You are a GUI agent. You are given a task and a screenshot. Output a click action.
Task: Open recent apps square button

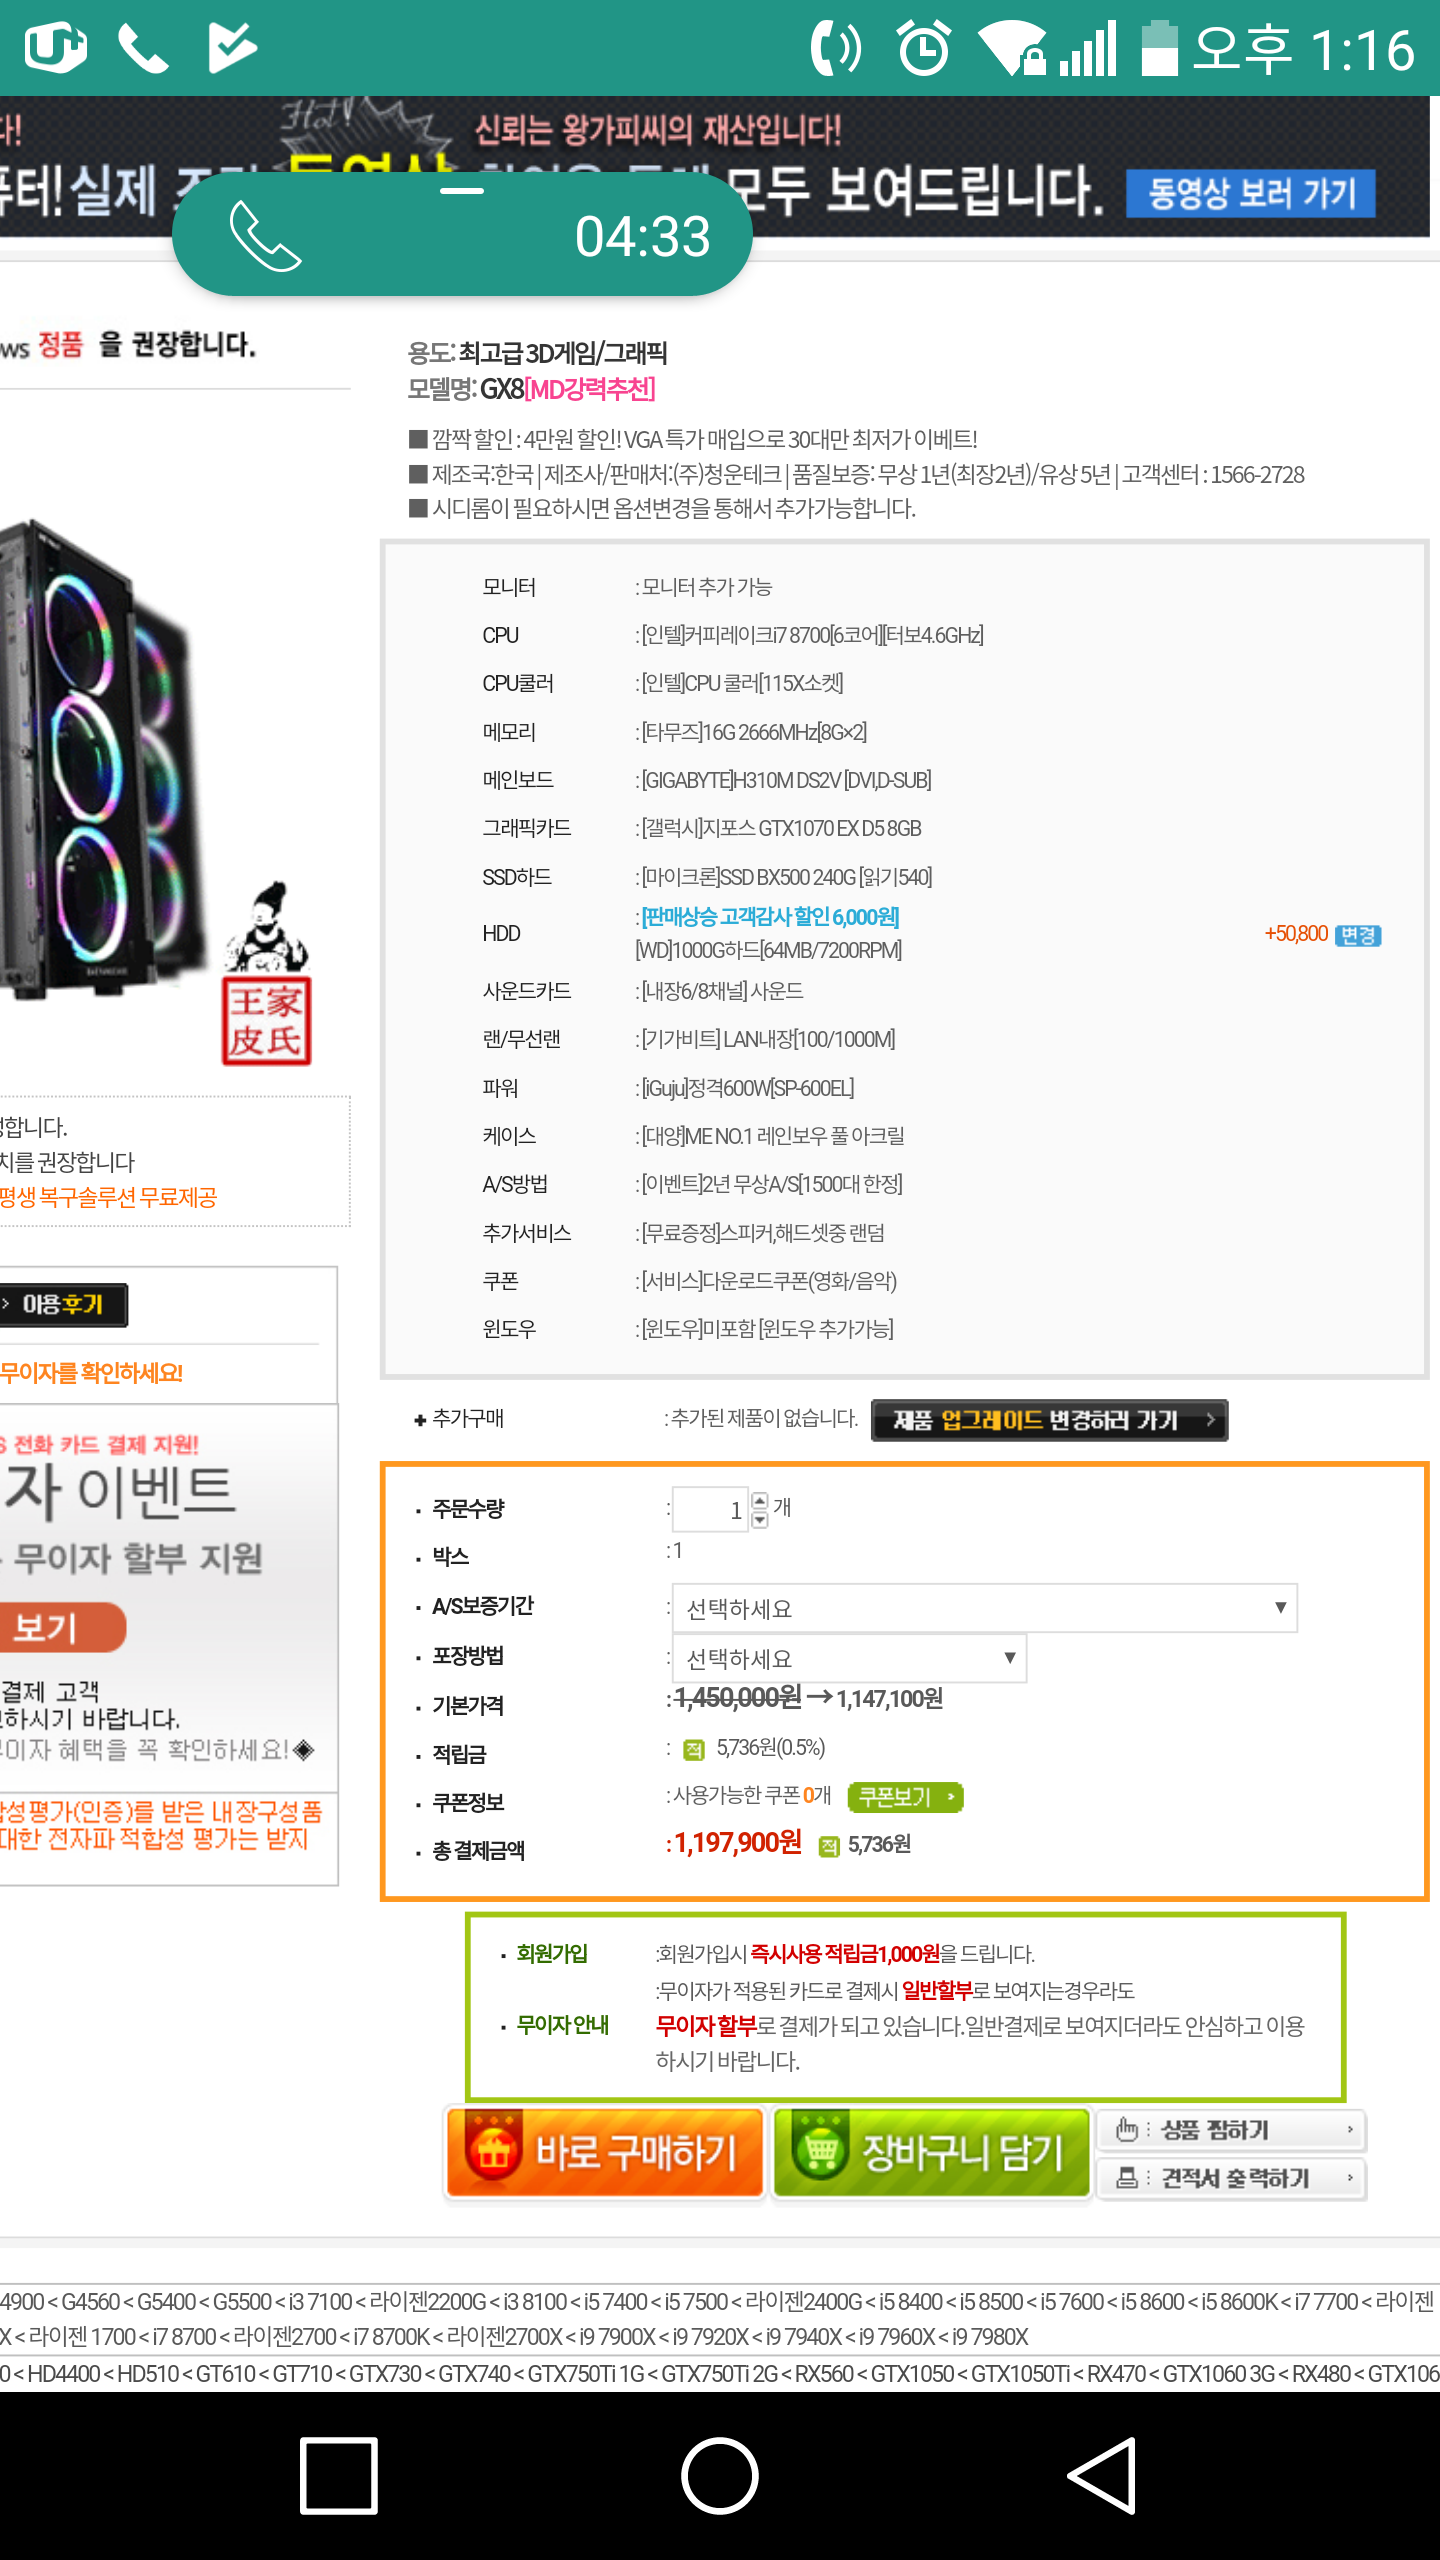point(339,2475)
